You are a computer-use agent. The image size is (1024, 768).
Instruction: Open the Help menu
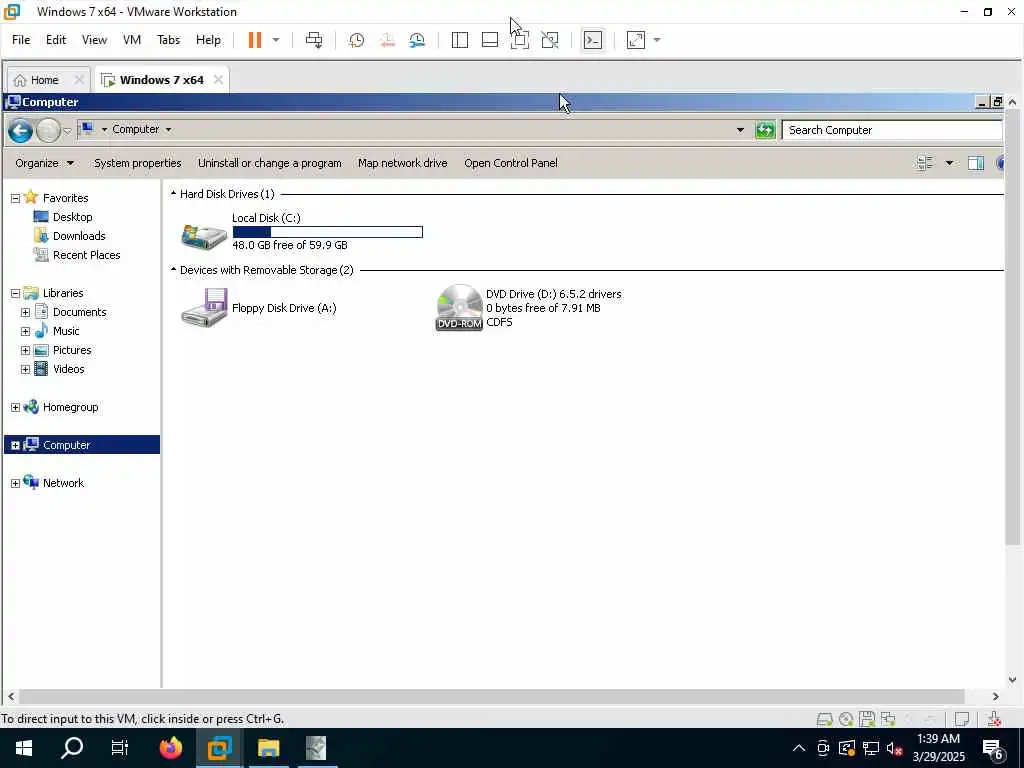pyautogui.click(x=208, y=40)
